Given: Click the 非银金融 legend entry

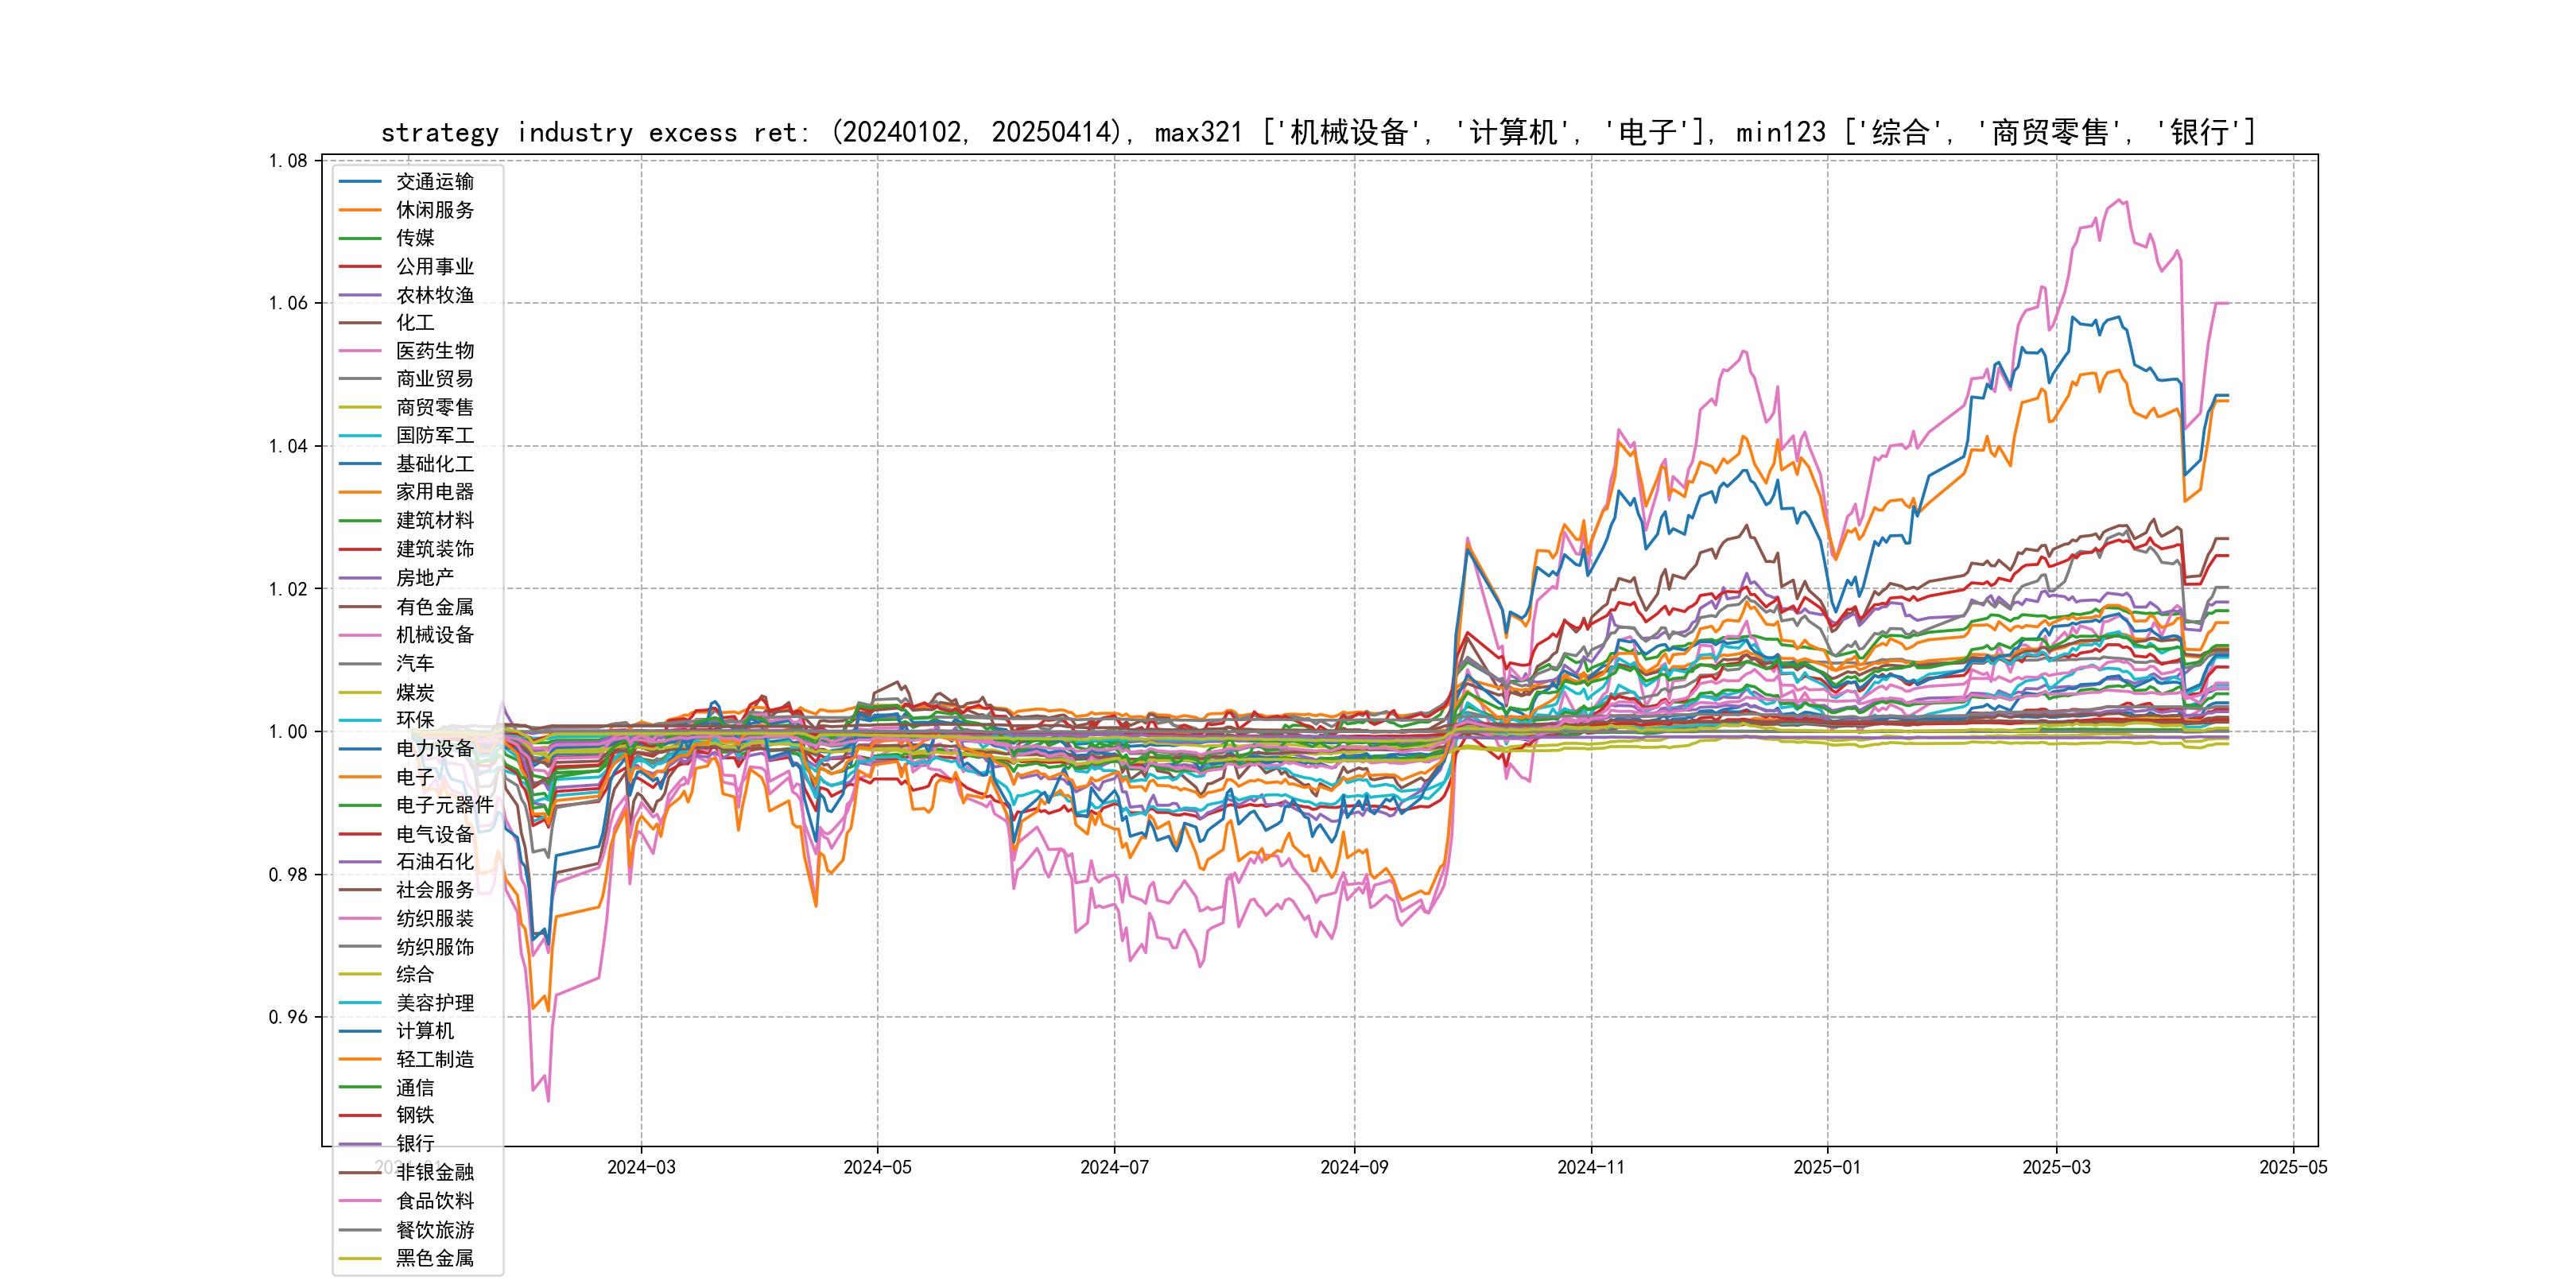Looking at the screenshot, I should [434, 1172].
